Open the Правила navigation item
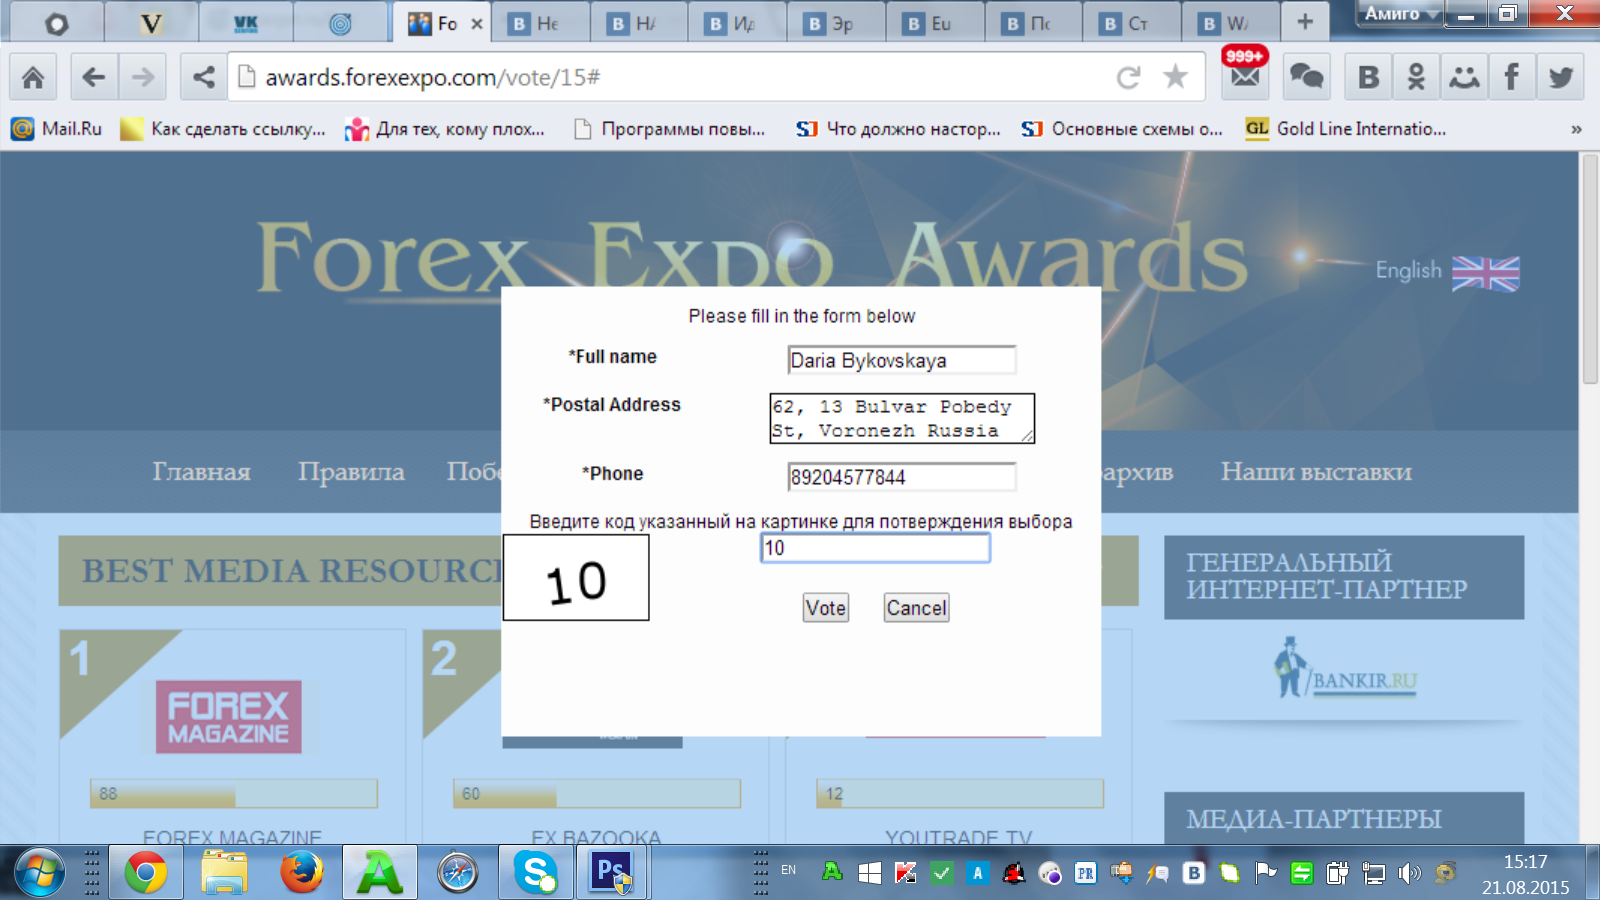1600x900 pixels. tap(351, 472)
